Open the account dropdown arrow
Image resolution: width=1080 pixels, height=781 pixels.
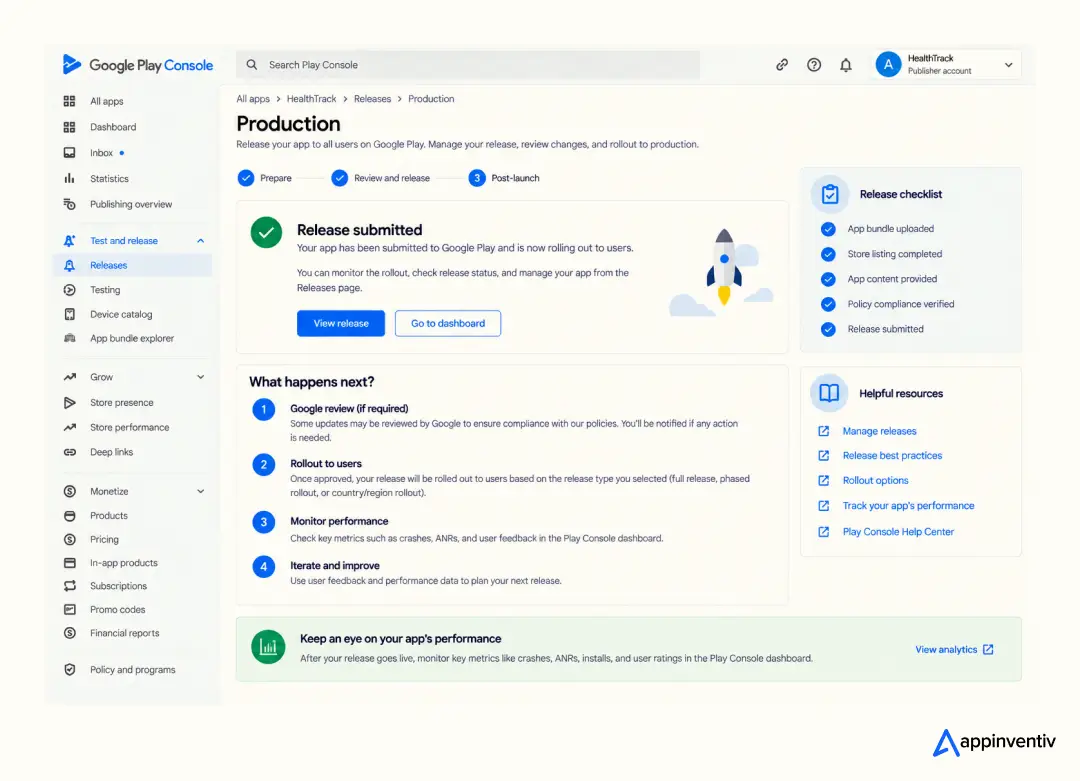coord(1008,65)
